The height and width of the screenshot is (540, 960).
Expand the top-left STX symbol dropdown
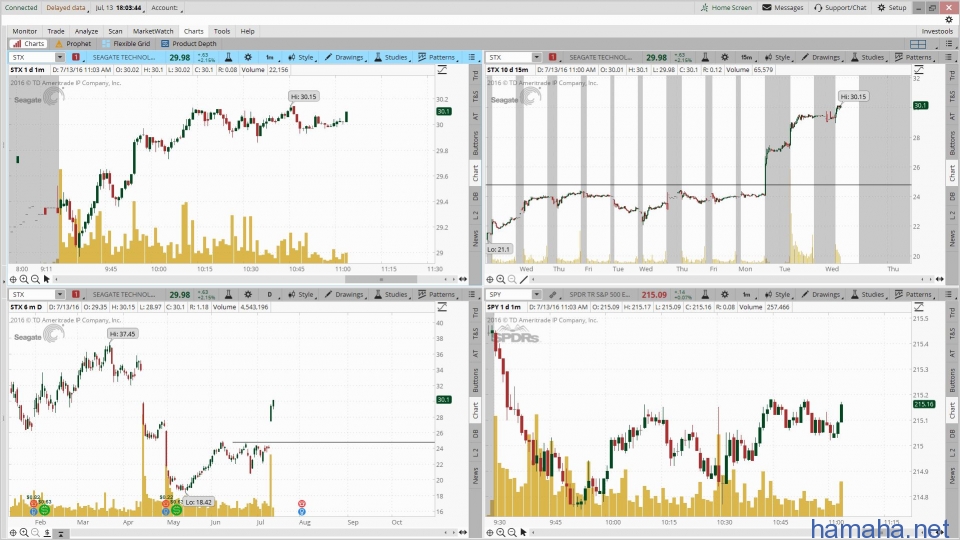coord(59,58)
